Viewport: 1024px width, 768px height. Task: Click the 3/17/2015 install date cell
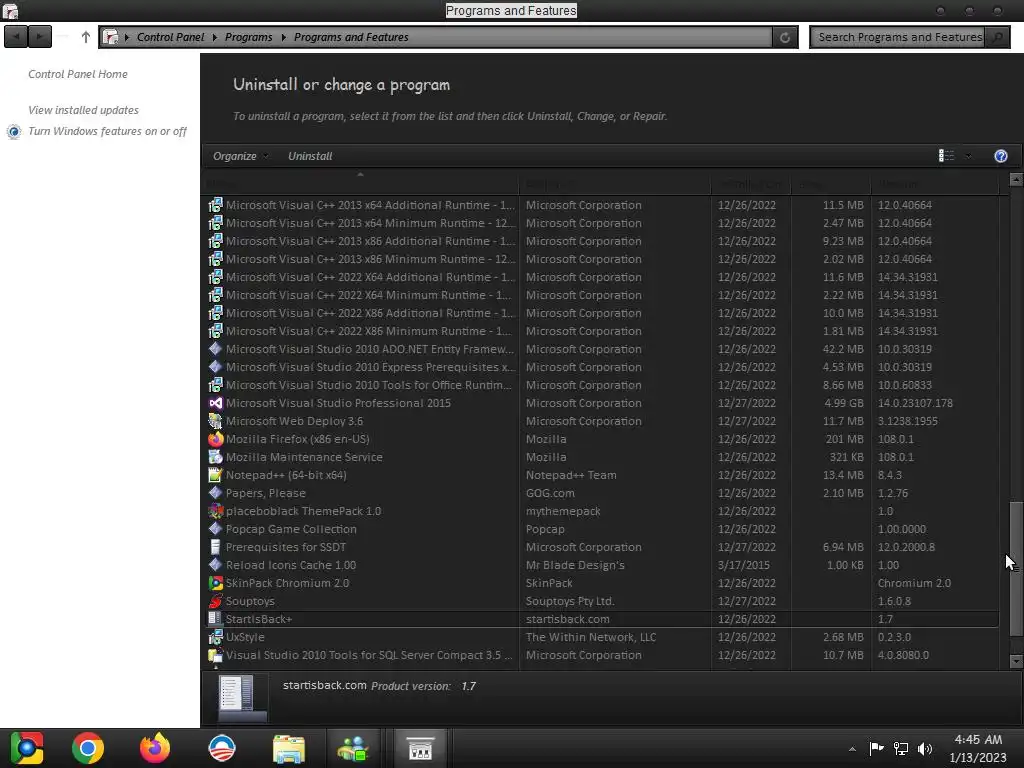(x=744, y=565)
